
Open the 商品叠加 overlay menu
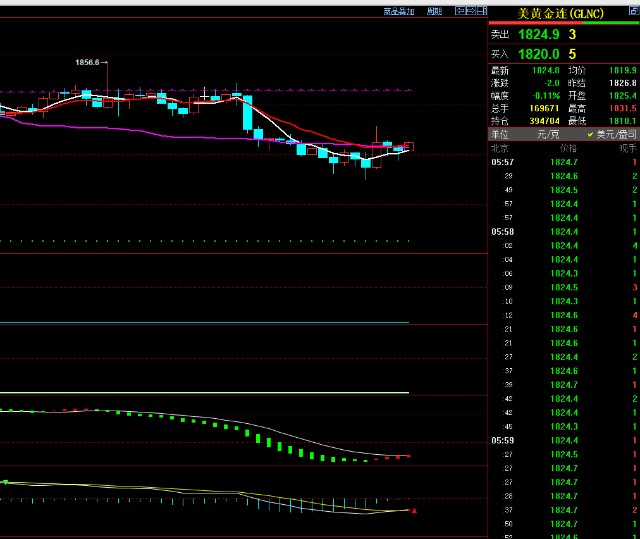pyautogui.click(x=398, y=11)
